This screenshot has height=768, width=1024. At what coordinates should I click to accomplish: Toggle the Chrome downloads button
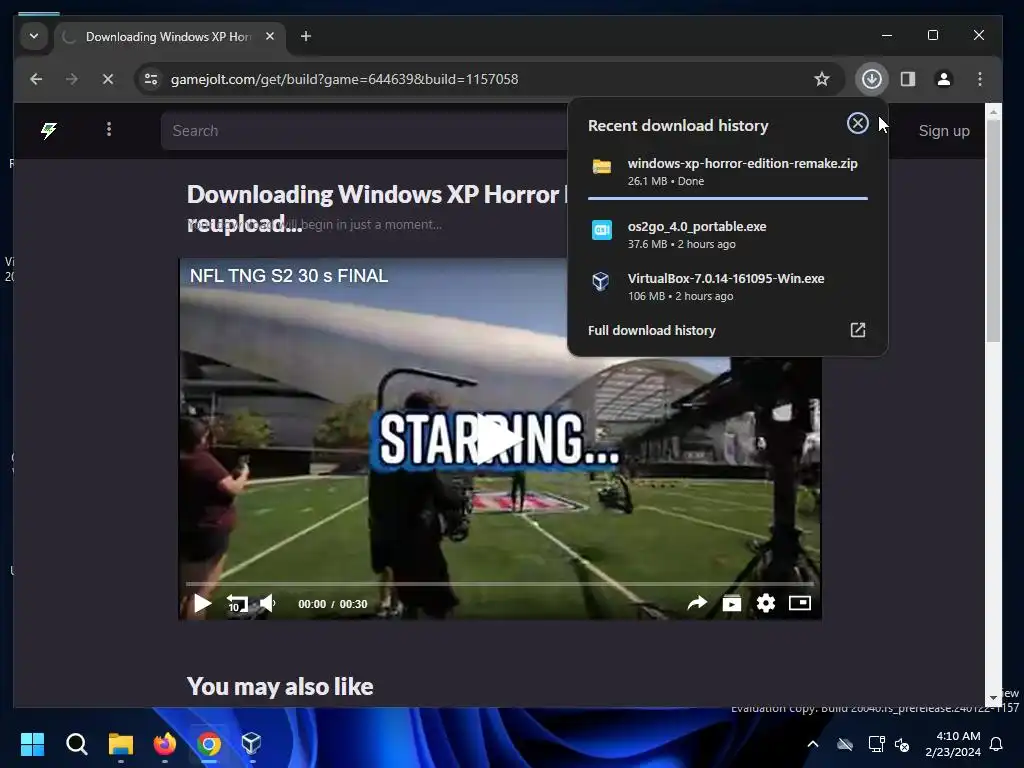pyautogui.click(x=871, y=79)
